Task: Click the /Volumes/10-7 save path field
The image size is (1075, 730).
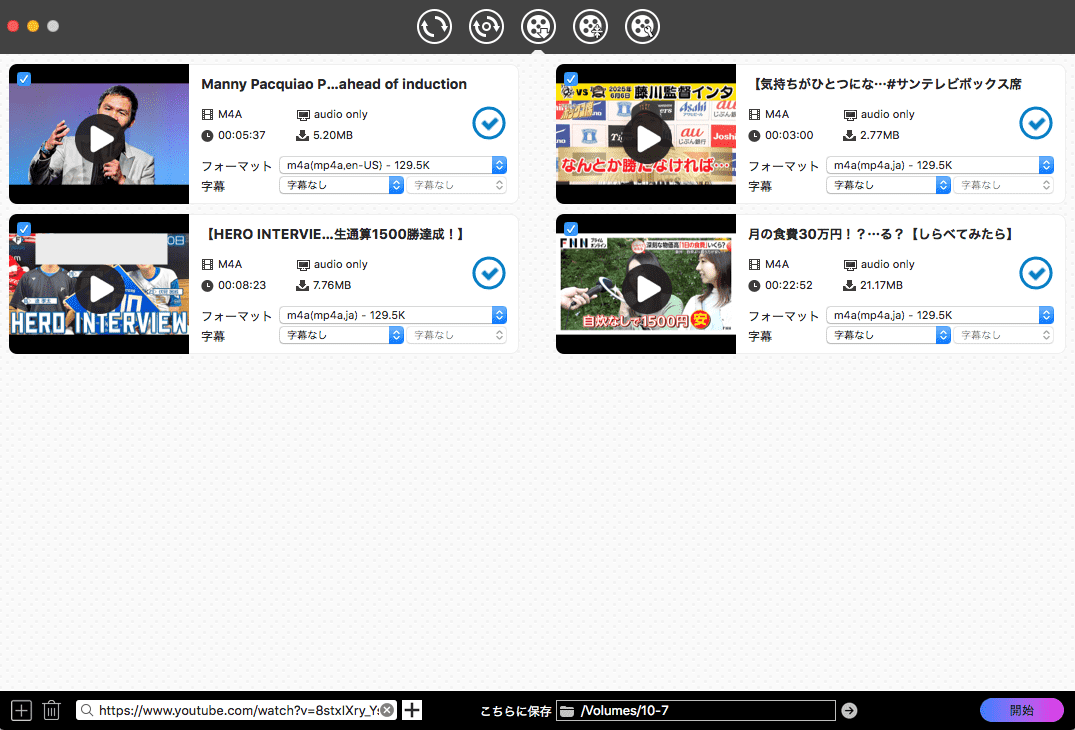Action: click(x=695, y=711)
